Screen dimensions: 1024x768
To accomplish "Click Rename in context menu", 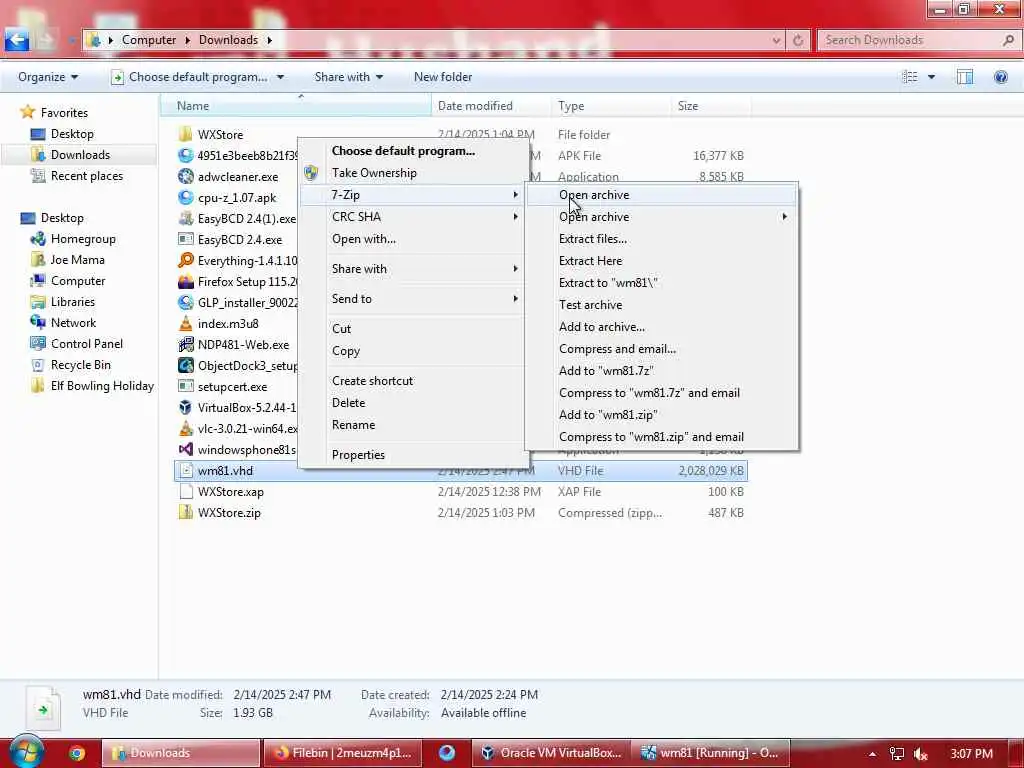I will (353, 424).
